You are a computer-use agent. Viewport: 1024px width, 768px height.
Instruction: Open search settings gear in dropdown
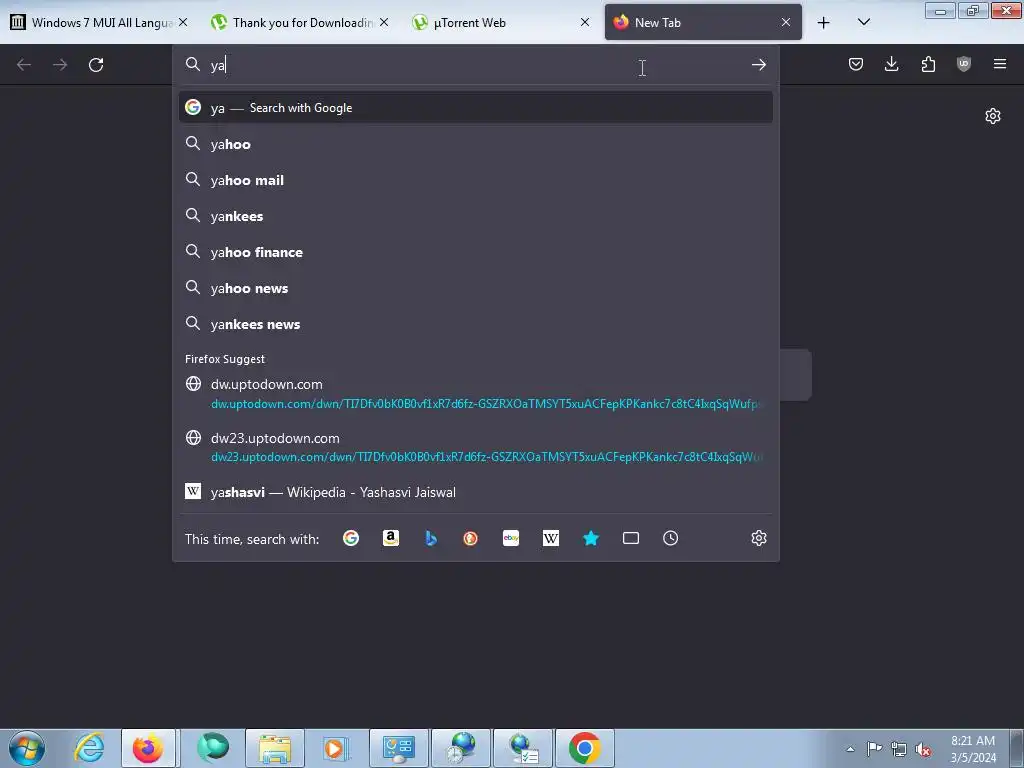(x=758, y=538)
